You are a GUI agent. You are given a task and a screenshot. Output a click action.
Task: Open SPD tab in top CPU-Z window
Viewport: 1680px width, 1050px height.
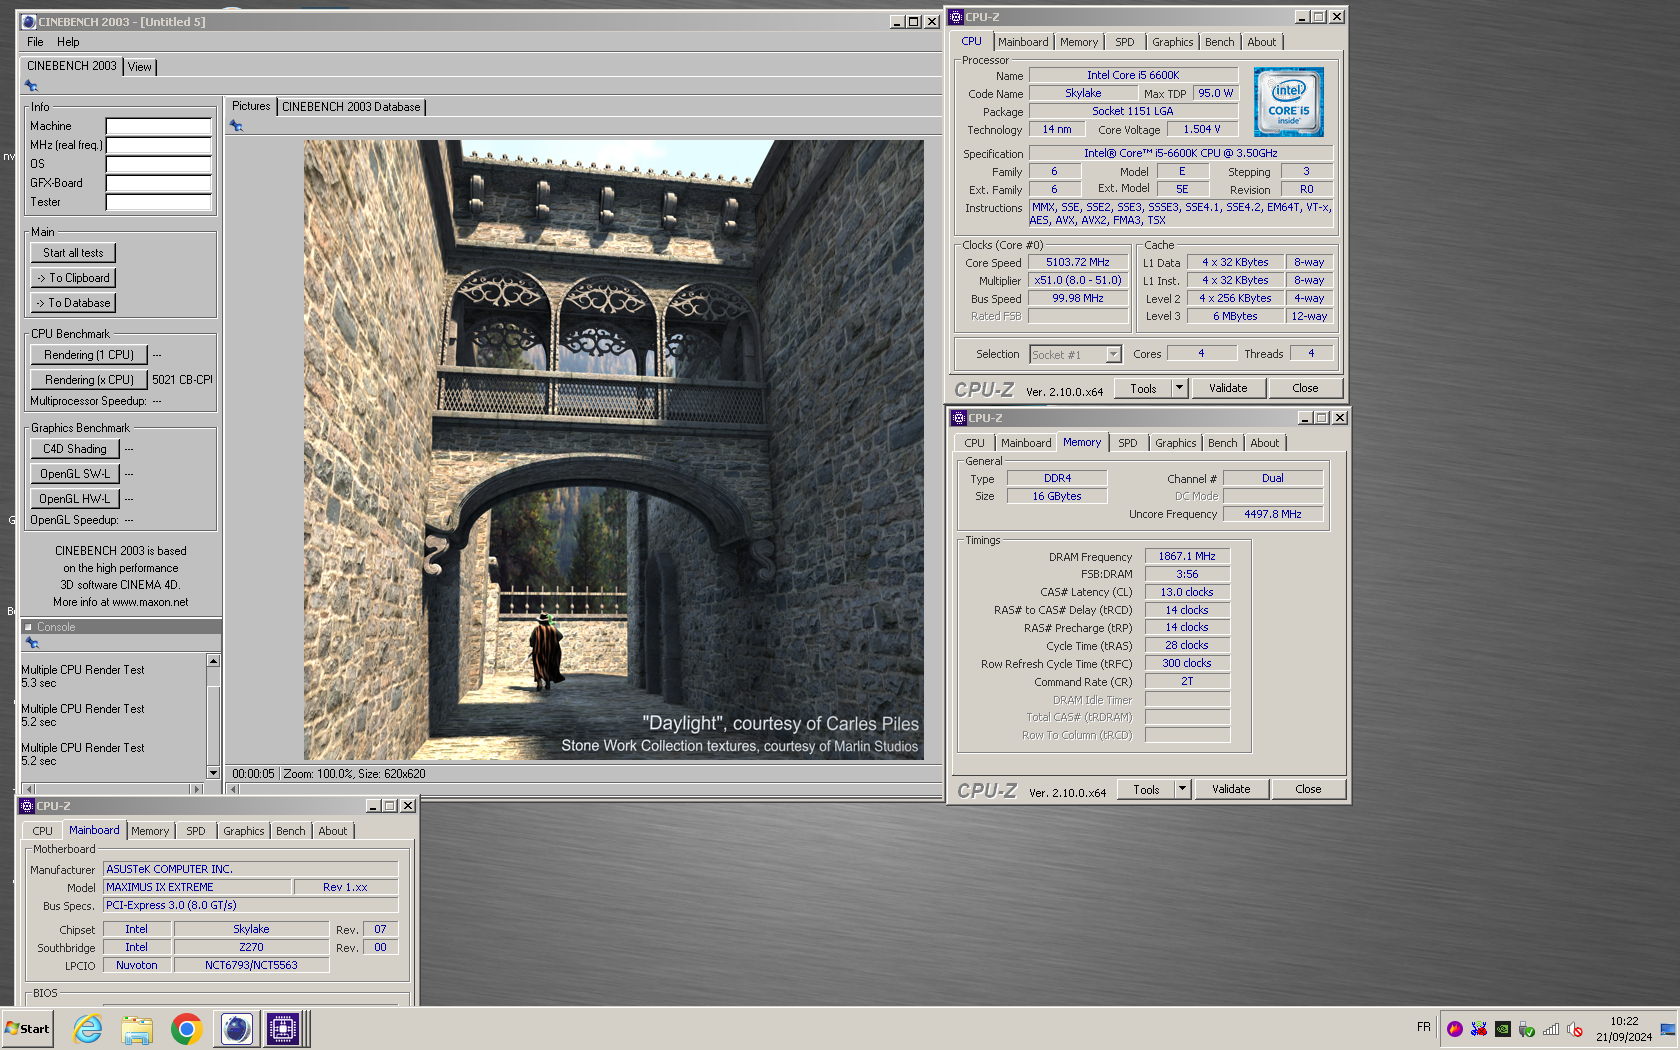click(x=1125, y=42)
